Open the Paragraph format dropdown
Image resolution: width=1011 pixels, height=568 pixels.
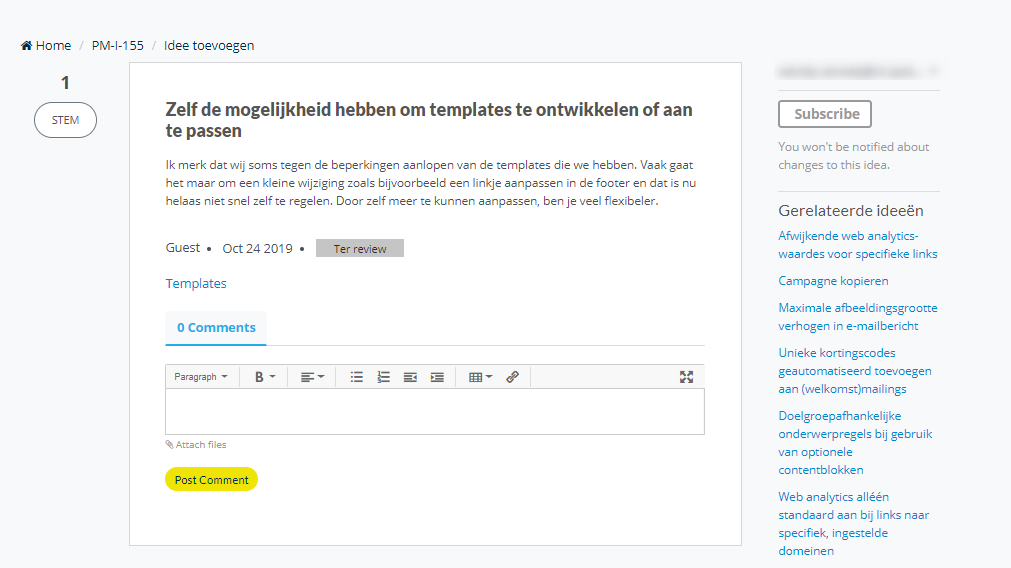(x=201, y=377)
